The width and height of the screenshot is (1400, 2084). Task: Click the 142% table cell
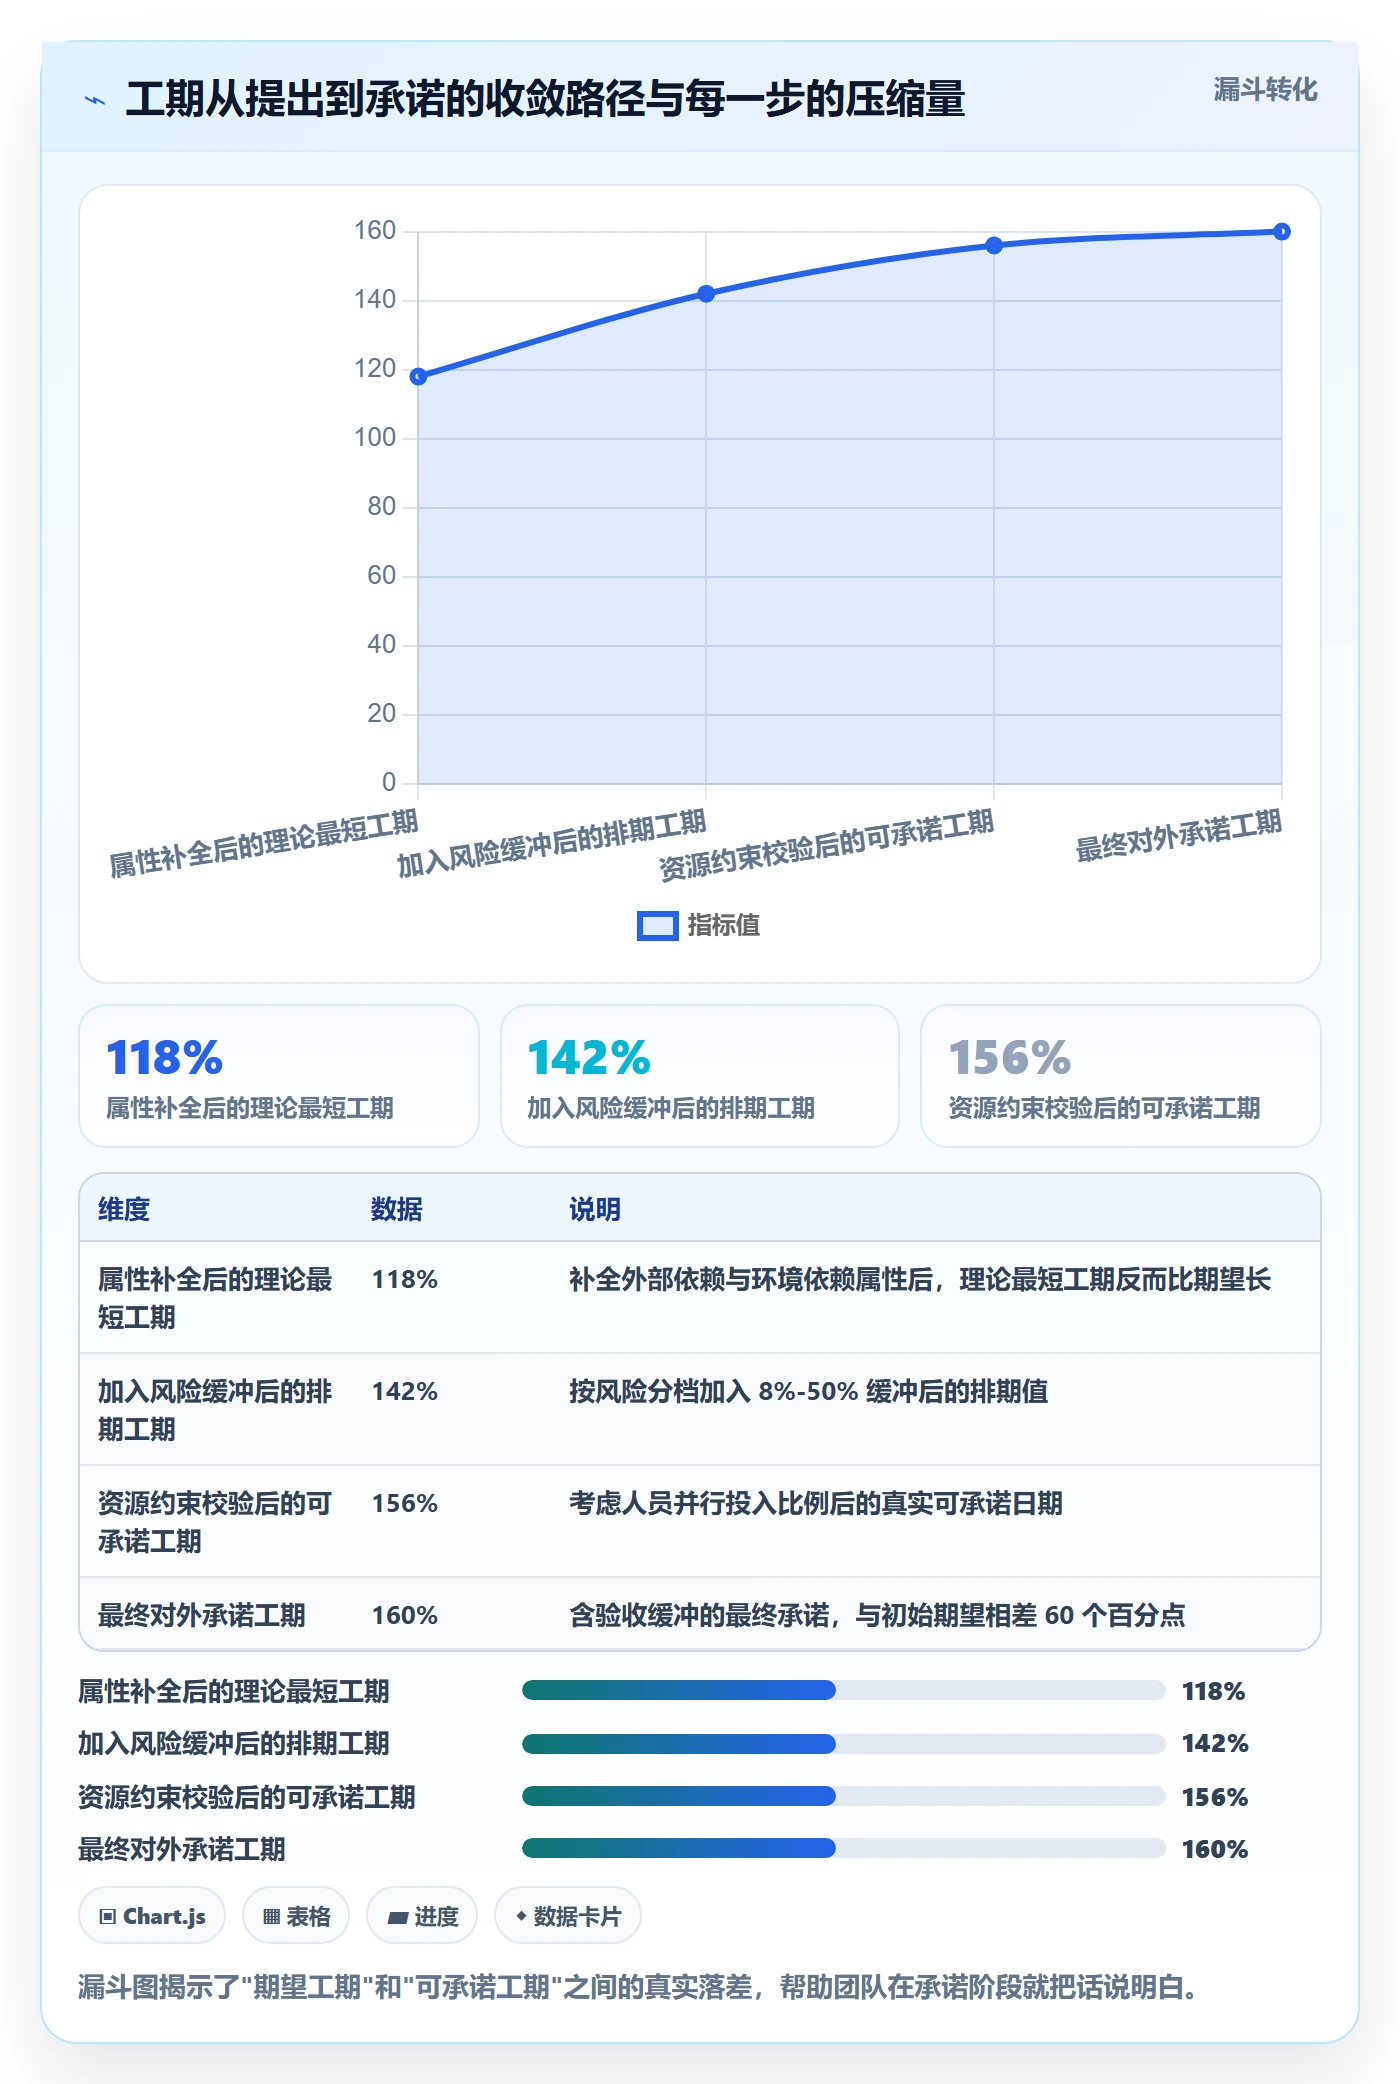pyautogui.click(x=405, y=1391)
